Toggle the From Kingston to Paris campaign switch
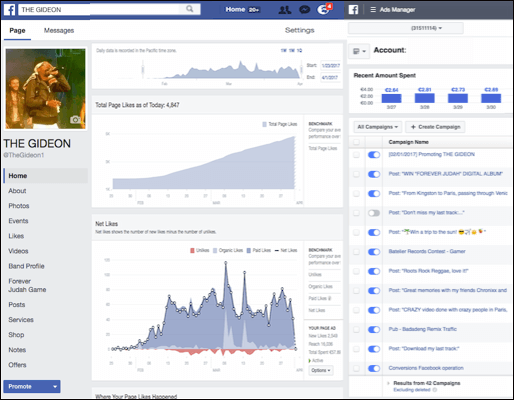Viewport: 514px width, 400px height. (374, 194)
